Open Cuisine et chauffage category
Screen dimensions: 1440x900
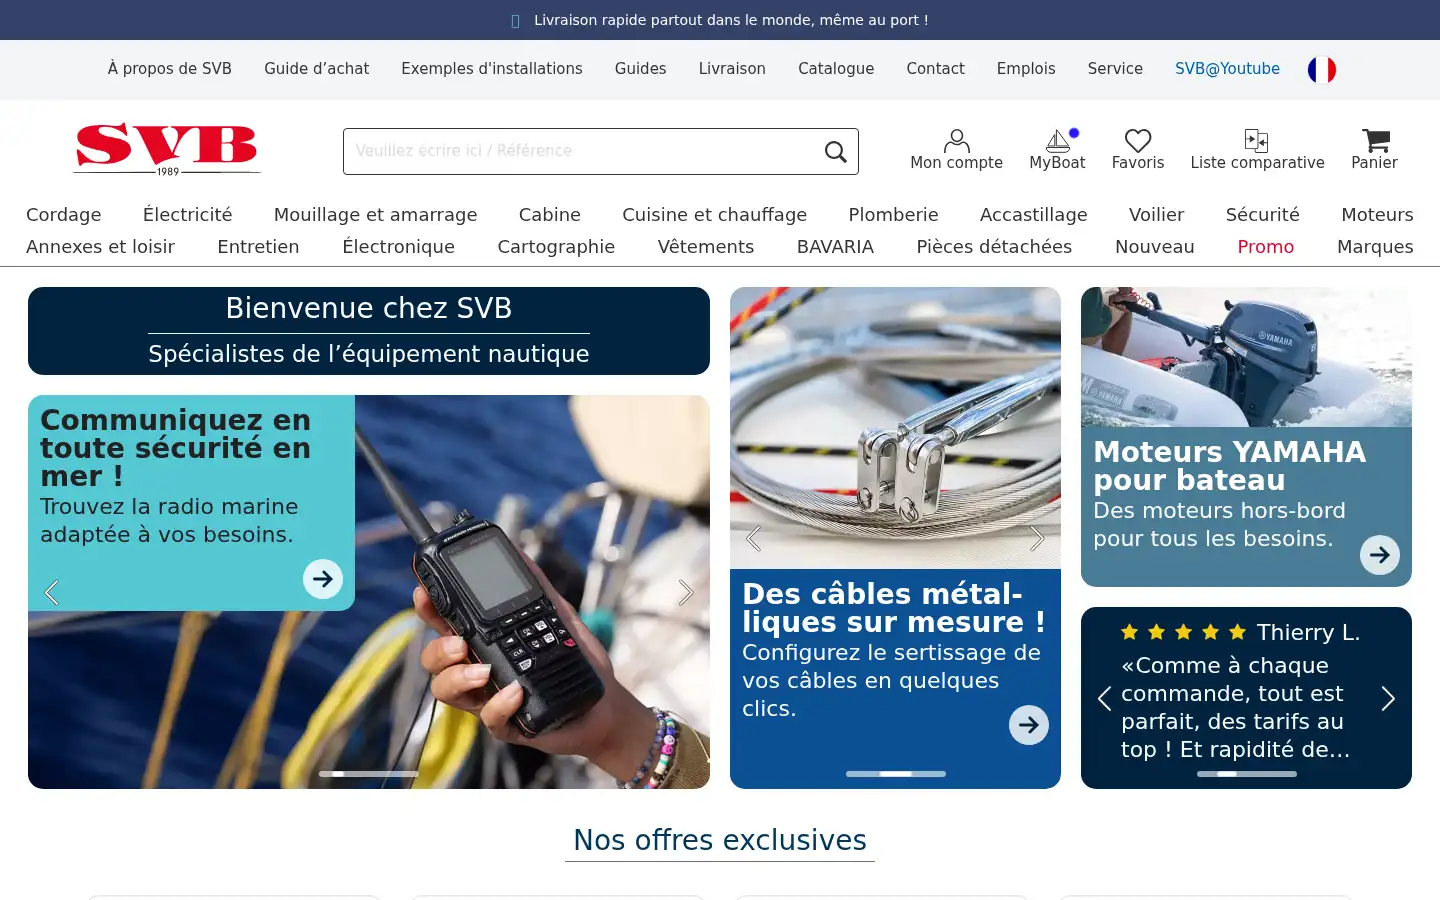pyautogui.click(x=714, y=215)
